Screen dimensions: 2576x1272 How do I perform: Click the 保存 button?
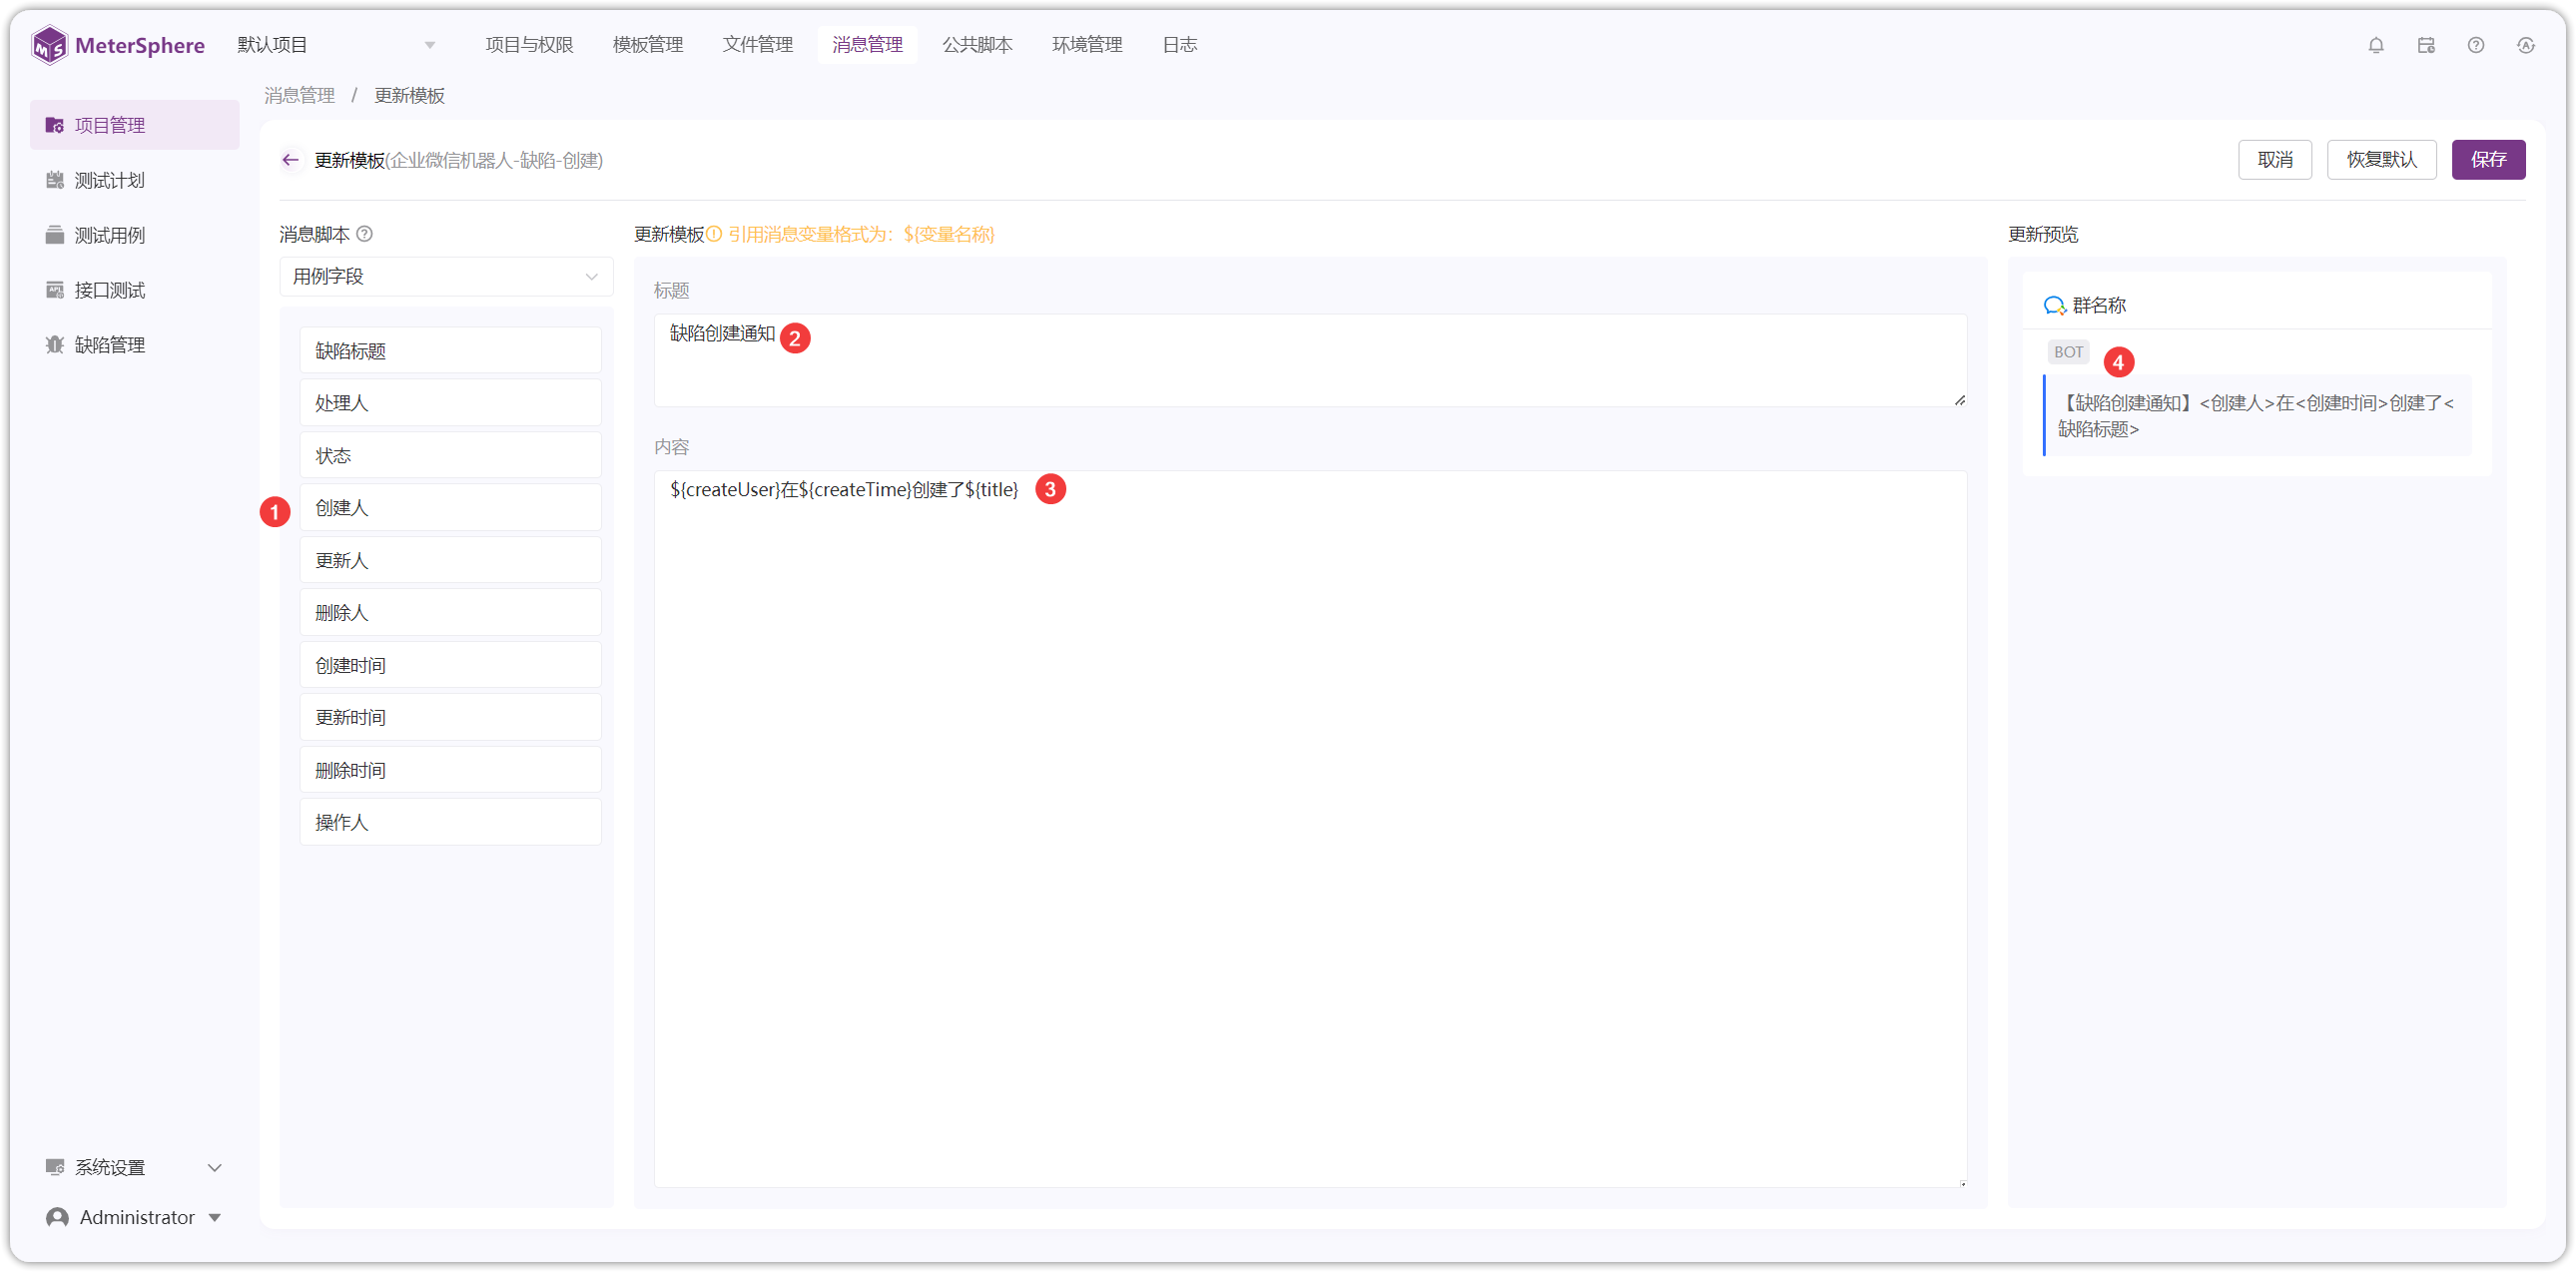click(2488, 160)
